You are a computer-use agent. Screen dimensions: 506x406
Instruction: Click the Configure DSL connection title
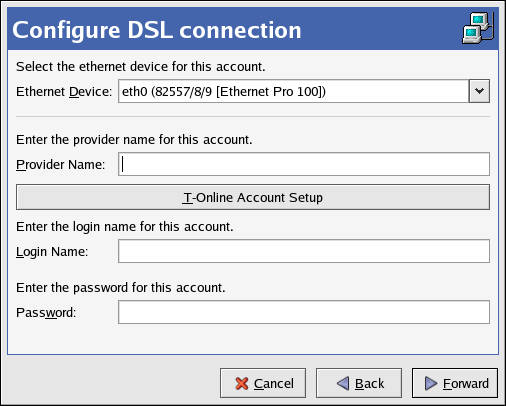157,30
